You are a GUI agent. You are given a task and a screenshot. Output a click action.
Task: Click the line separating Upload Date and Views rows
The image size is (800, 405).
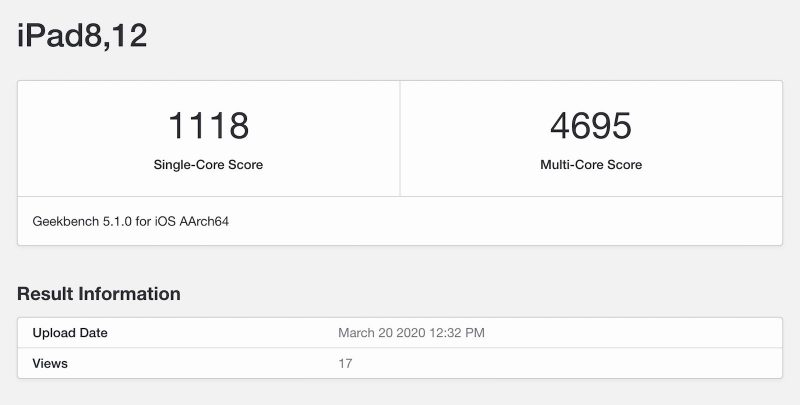click(400, 348)
